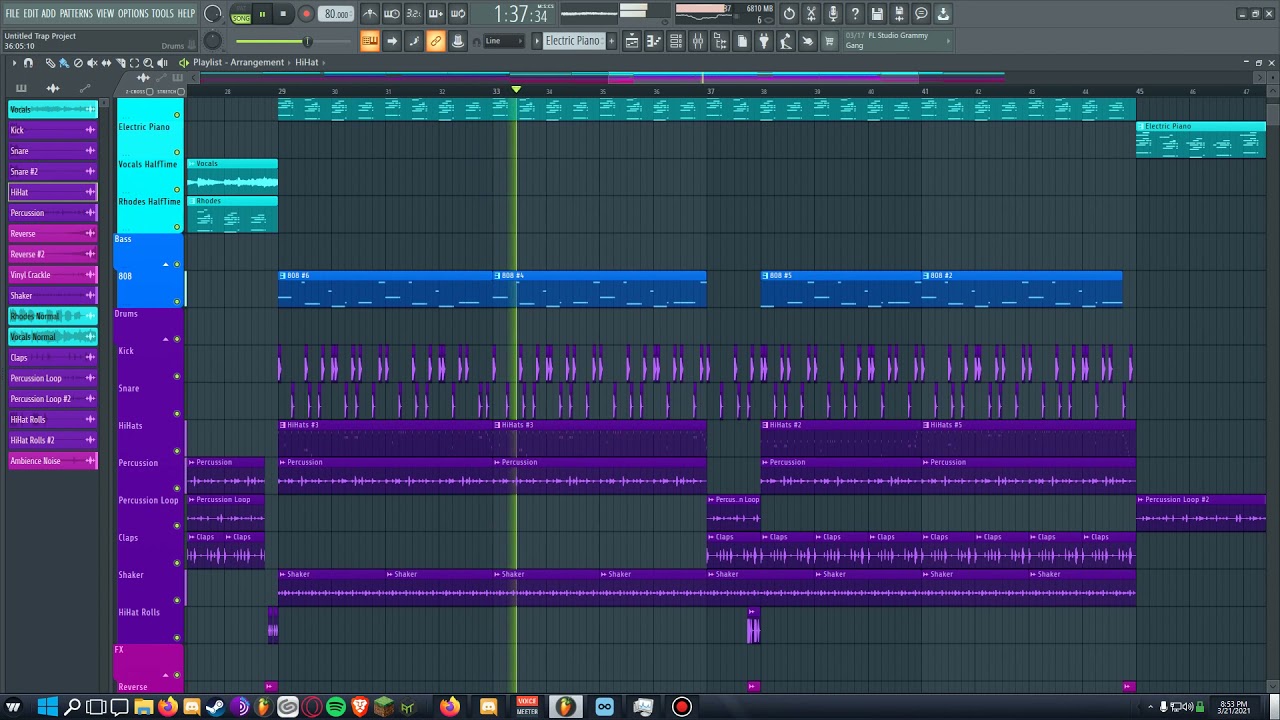Toggle wait-for-input-to-start-playing icon
1280x720 pixels.
[x=392, y=14]
